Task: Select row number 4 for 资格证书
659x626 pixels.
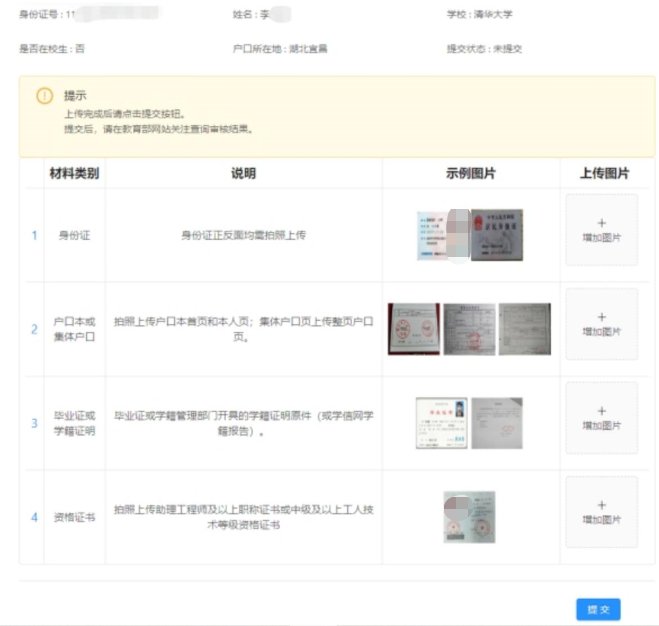Action: pyautogui.click(x=34, y=517)
